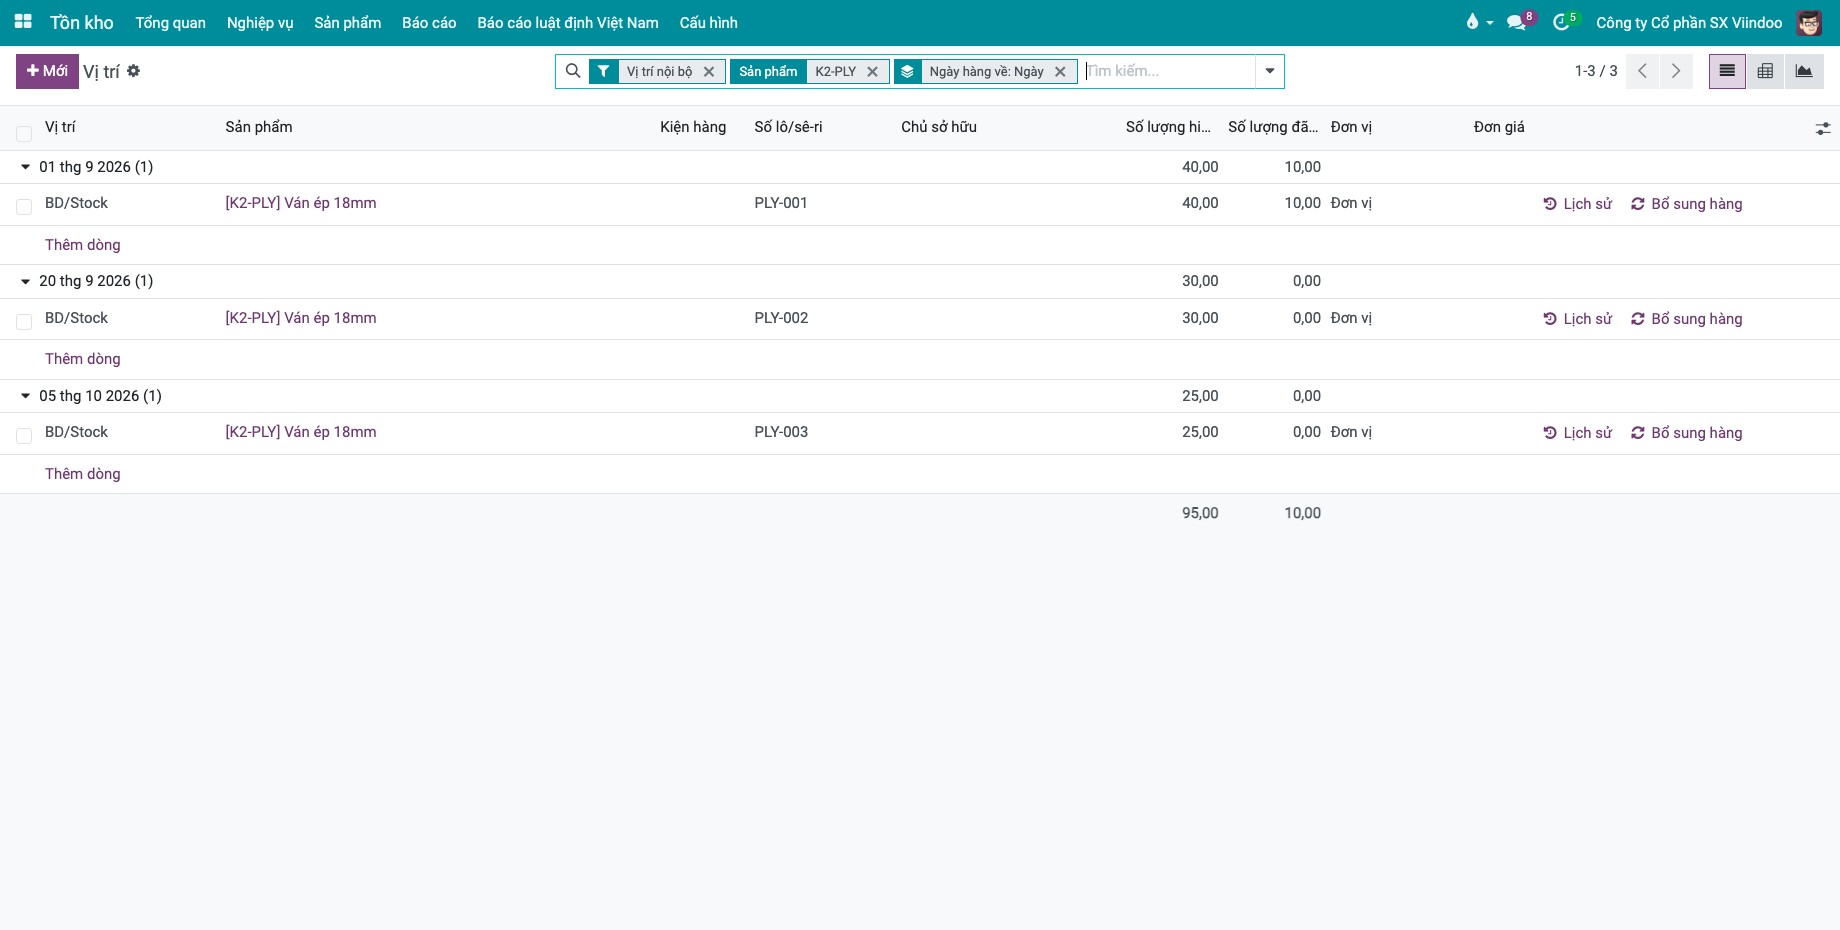This screenshot has height=930, width=1840.
Task: Open the Tổng quan menu
Action: 171,22
